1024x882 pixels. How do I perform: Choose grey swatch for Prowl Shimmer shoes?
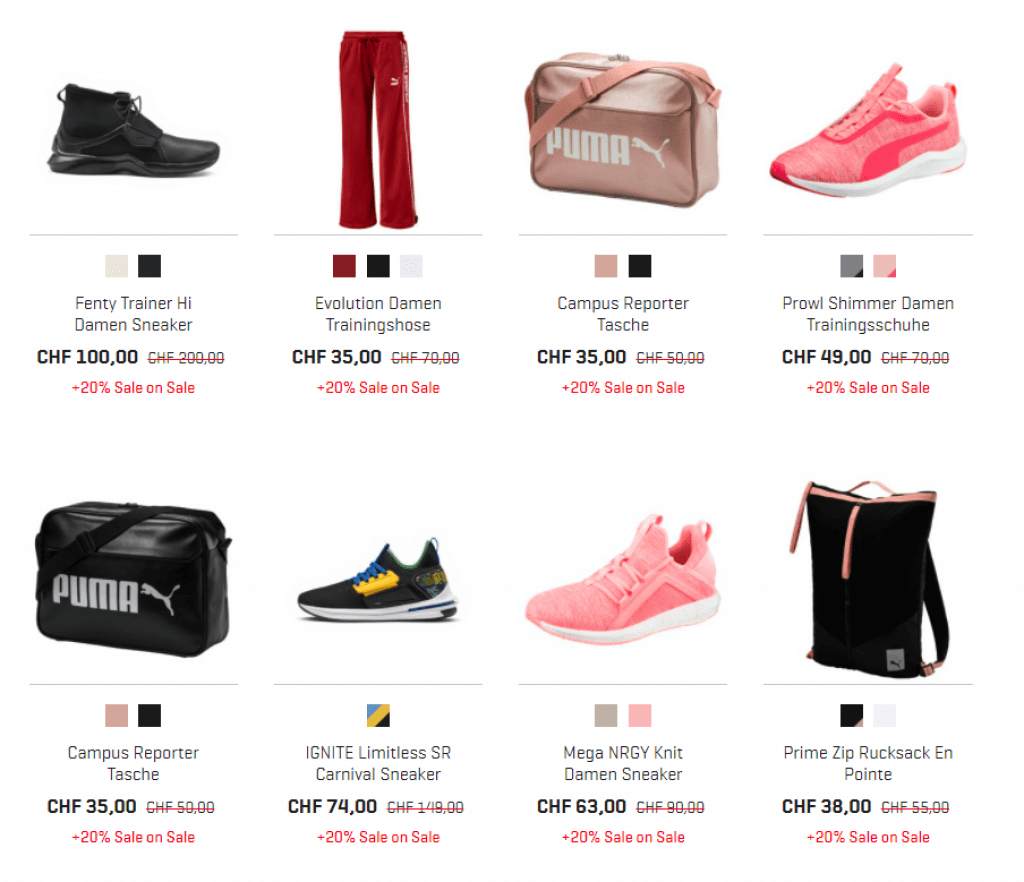coord(852,266)
